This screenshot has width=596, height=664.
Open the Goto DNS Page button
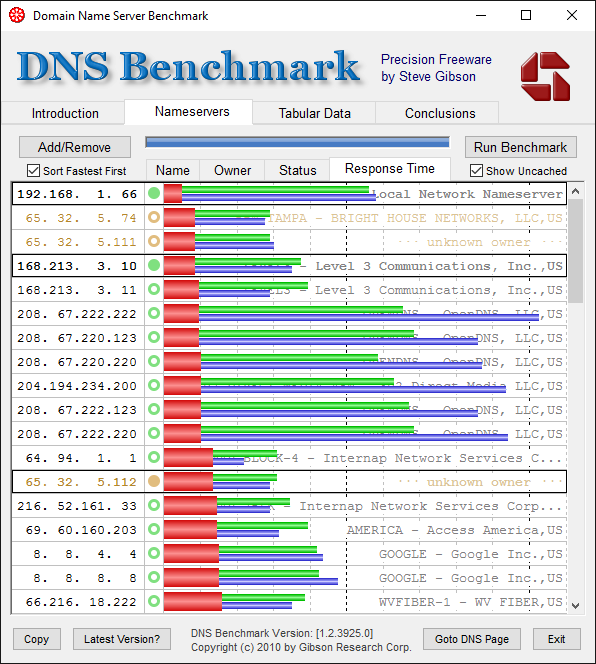click(x=472, y=639)
